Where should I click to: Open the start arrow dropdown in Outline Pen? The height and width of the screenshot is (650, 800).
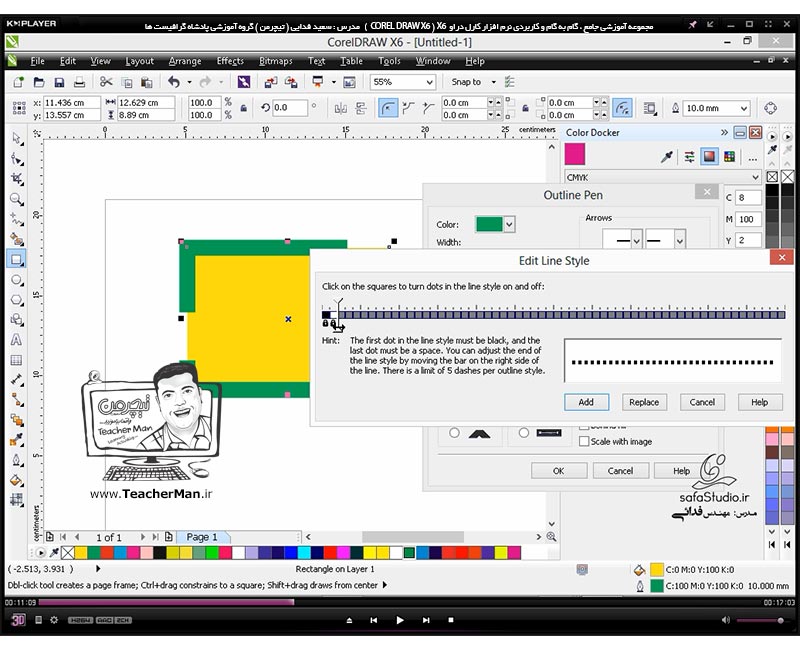coord(636,240)
